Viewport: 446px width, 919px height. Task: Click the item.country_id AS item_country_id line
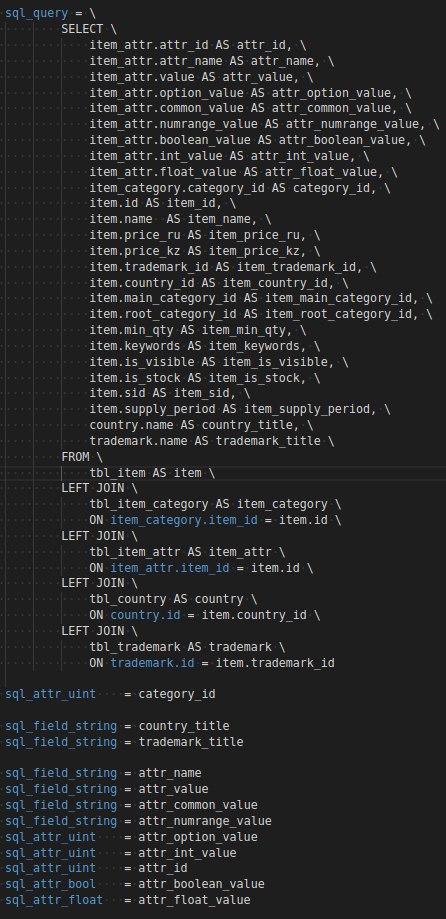(219, 282)
